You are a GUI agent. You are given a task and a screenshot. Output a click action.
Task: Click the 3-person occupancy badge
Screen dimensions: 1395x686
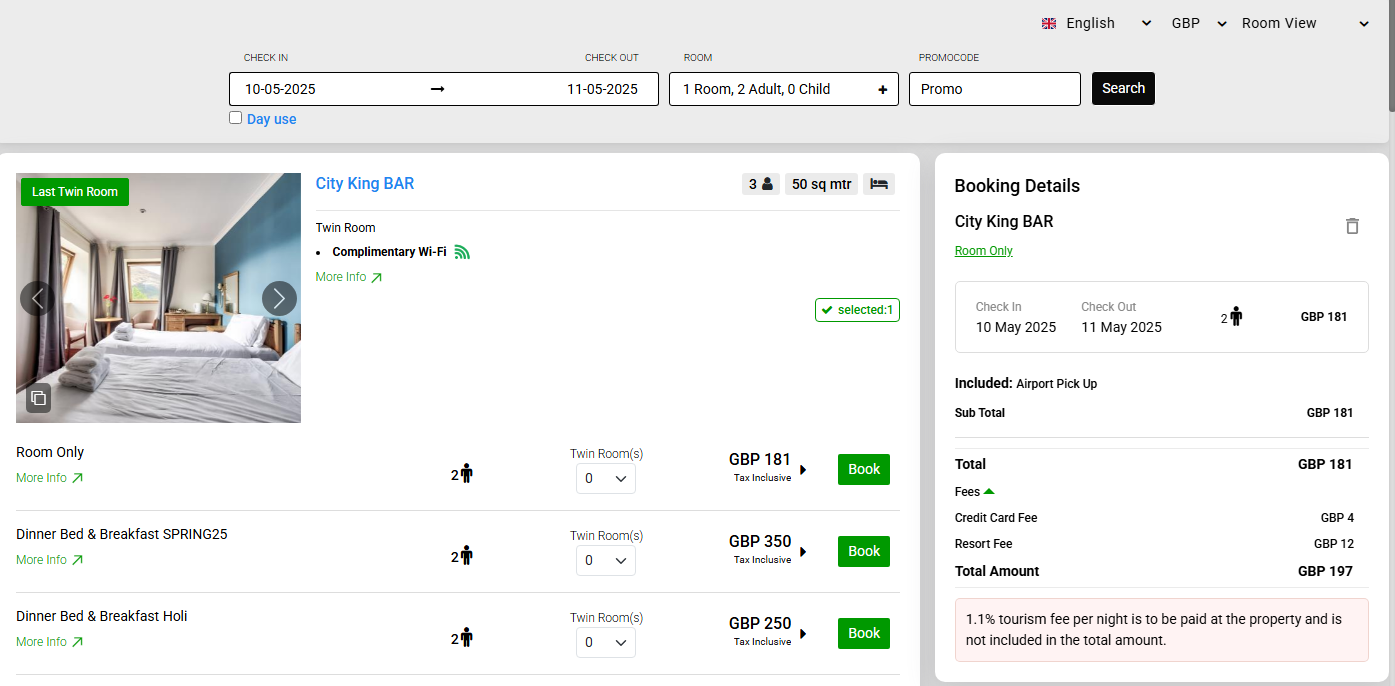tap(761, 184)
